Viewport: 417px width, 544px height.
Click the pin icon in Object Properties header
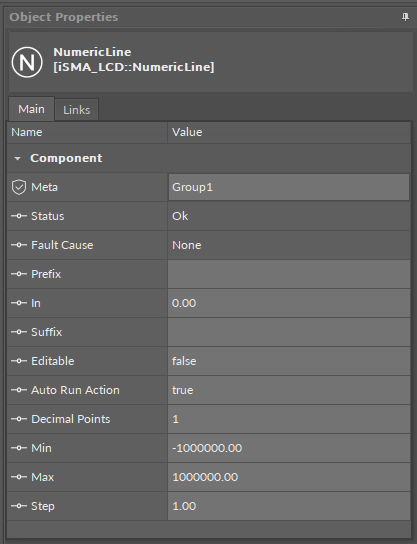click(405, 17)
